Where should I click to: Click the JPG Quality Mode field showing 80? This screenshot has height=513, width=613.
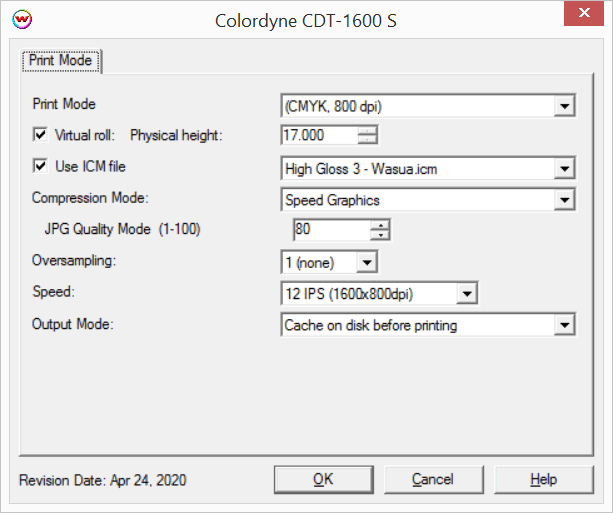(x=332, y=230)
